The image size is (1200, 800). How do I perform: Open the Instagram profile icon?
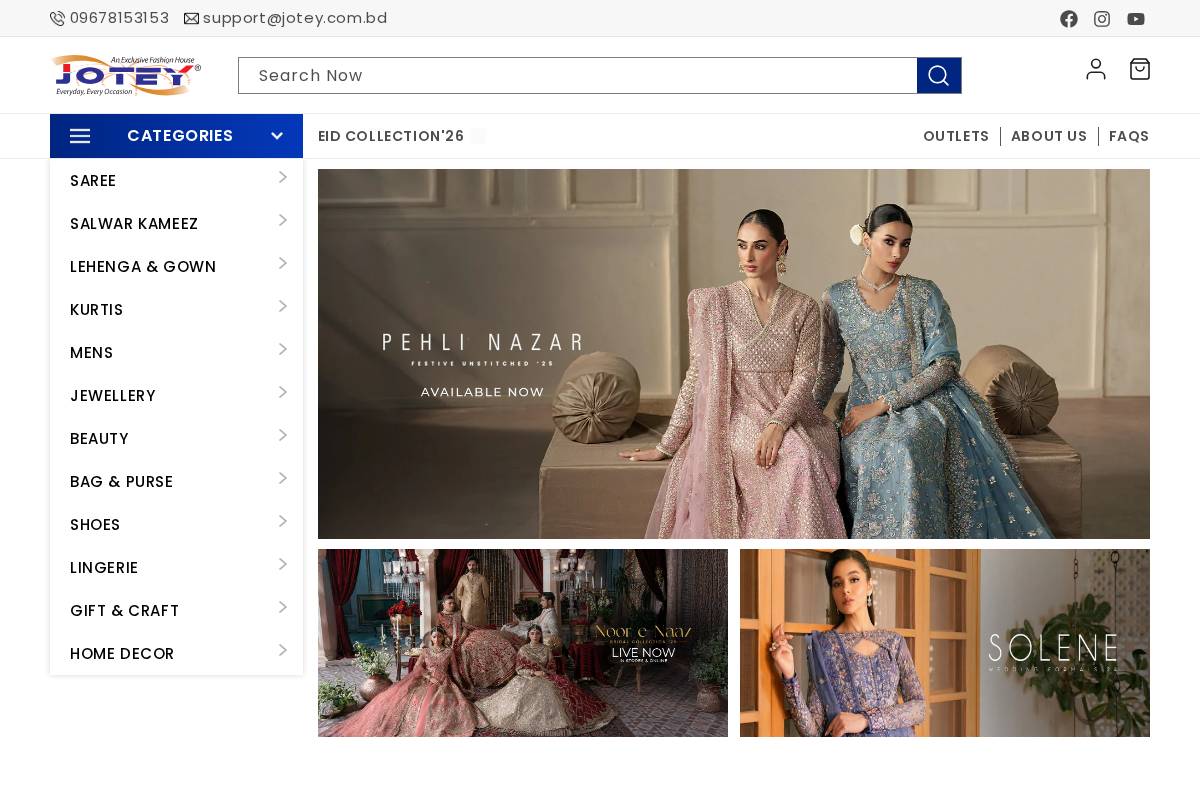[x=1102, y=19]
